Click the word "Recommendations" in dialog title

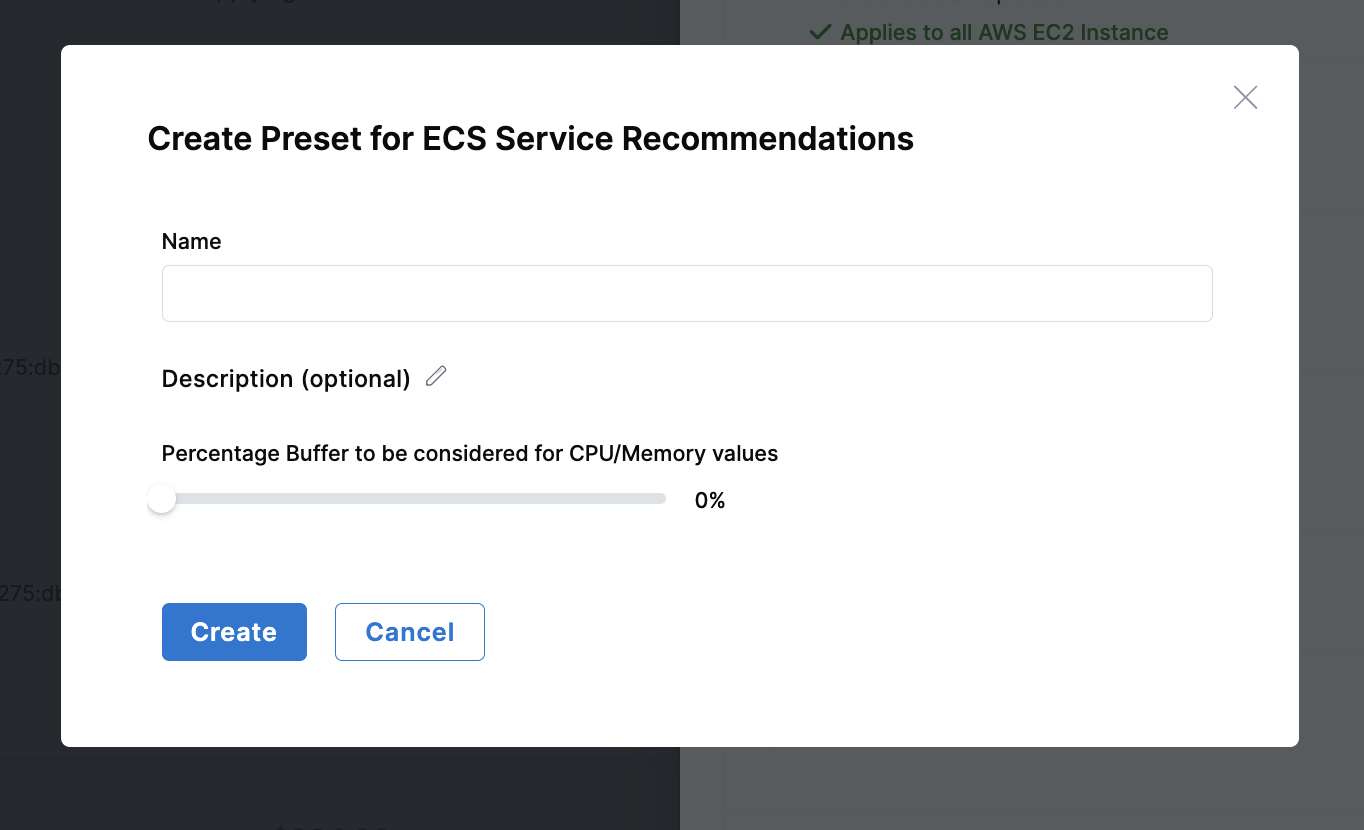(x=767, y=138)
